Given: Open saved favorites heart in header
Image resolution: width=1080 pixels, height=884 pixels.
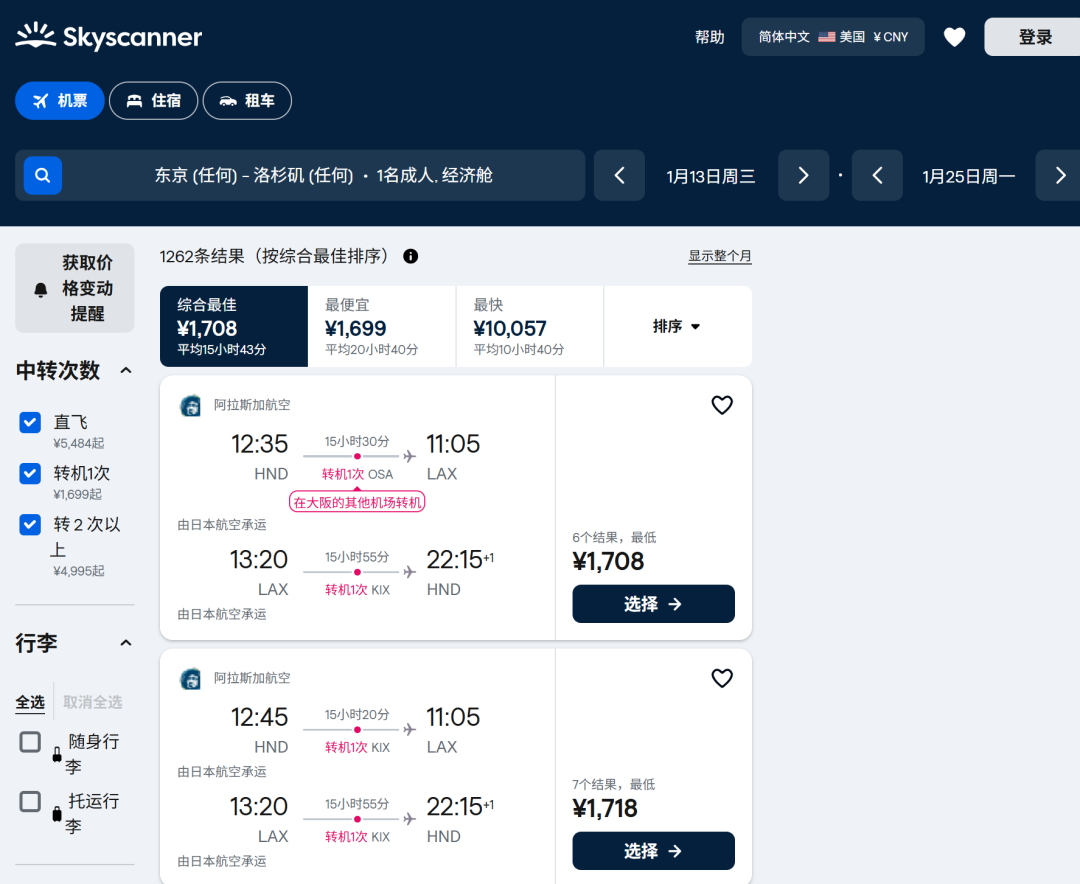Looking at the screenshot, I should click(x=954, y=37).
